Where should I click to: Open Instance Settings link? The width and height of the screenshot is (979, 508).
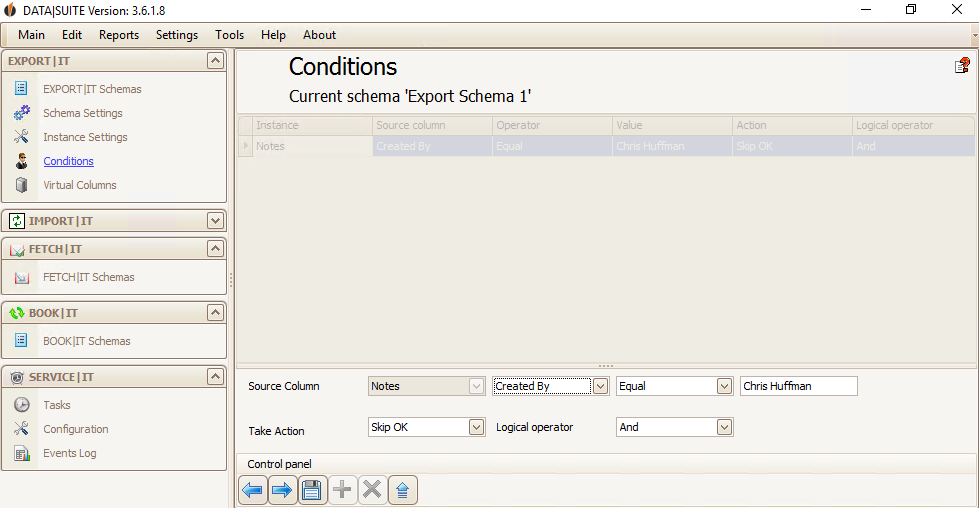click(x=85, y=137)
